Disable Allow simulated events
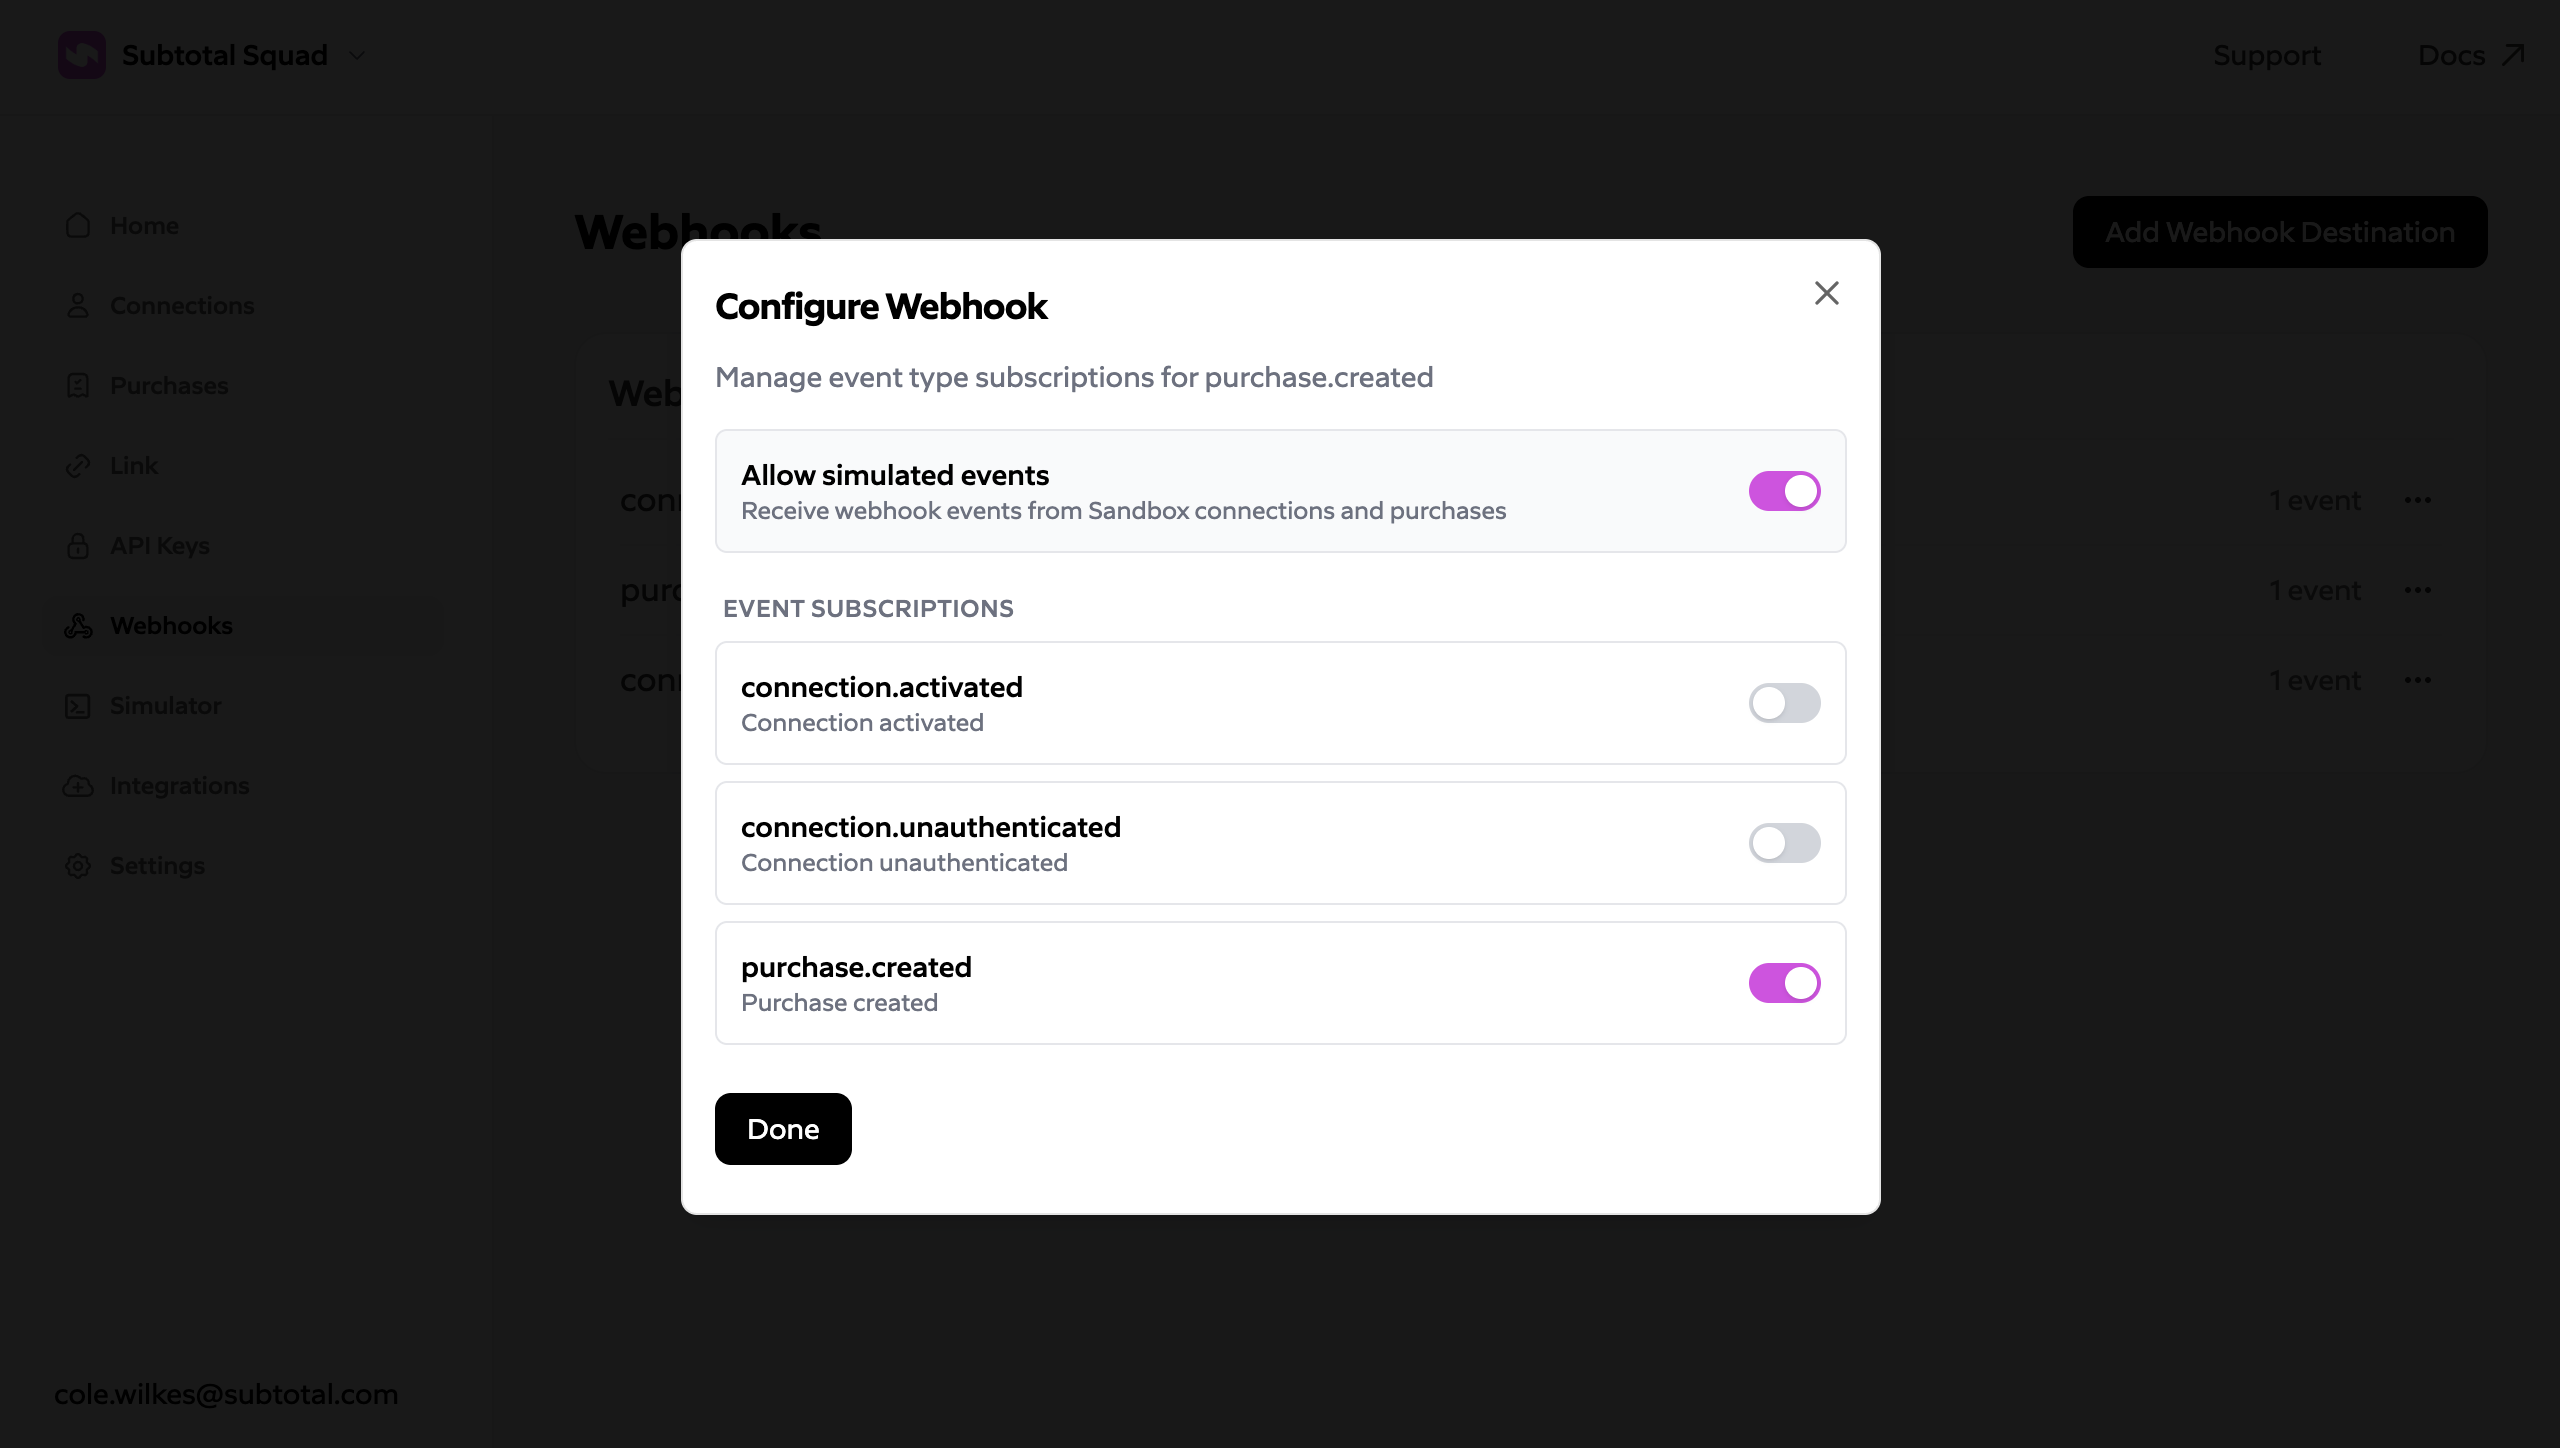 click(1784, 490)
